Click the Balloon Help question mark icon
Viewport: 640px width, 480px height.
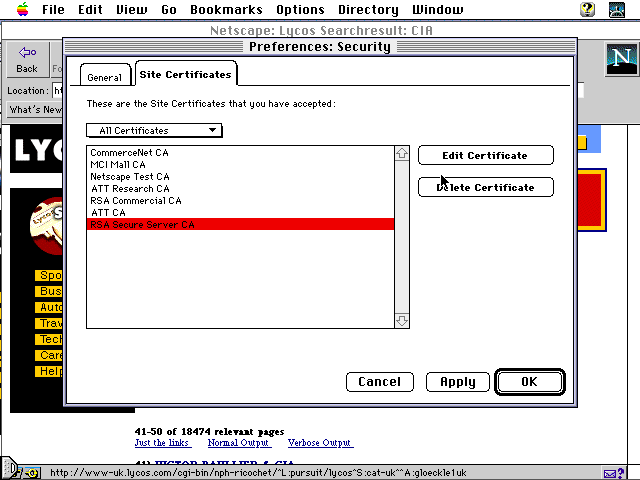click(x=587, y=9)
